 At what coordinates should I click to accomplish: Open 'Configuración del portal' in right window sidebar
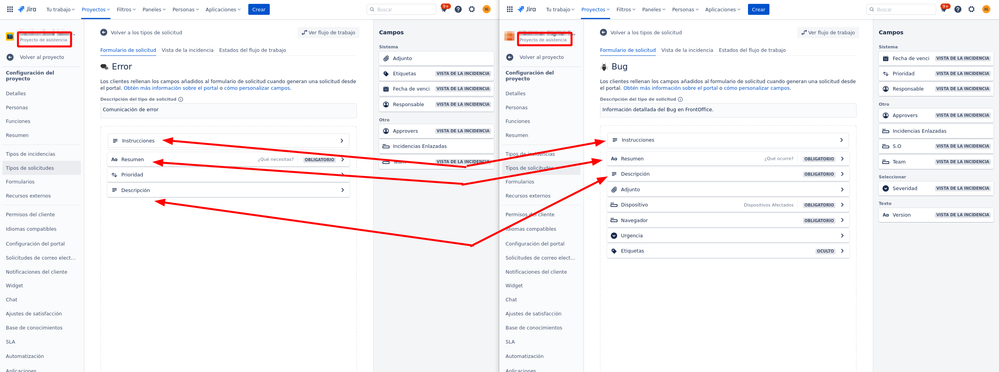tap(535, 244)
